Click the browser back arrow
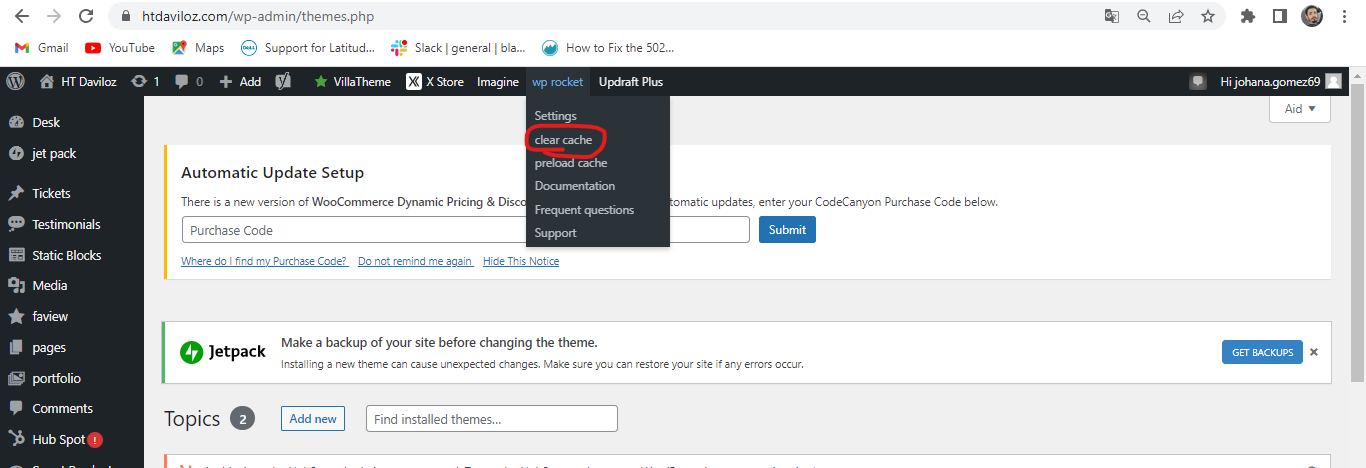The image size is (1366, 468). (21, 16)
